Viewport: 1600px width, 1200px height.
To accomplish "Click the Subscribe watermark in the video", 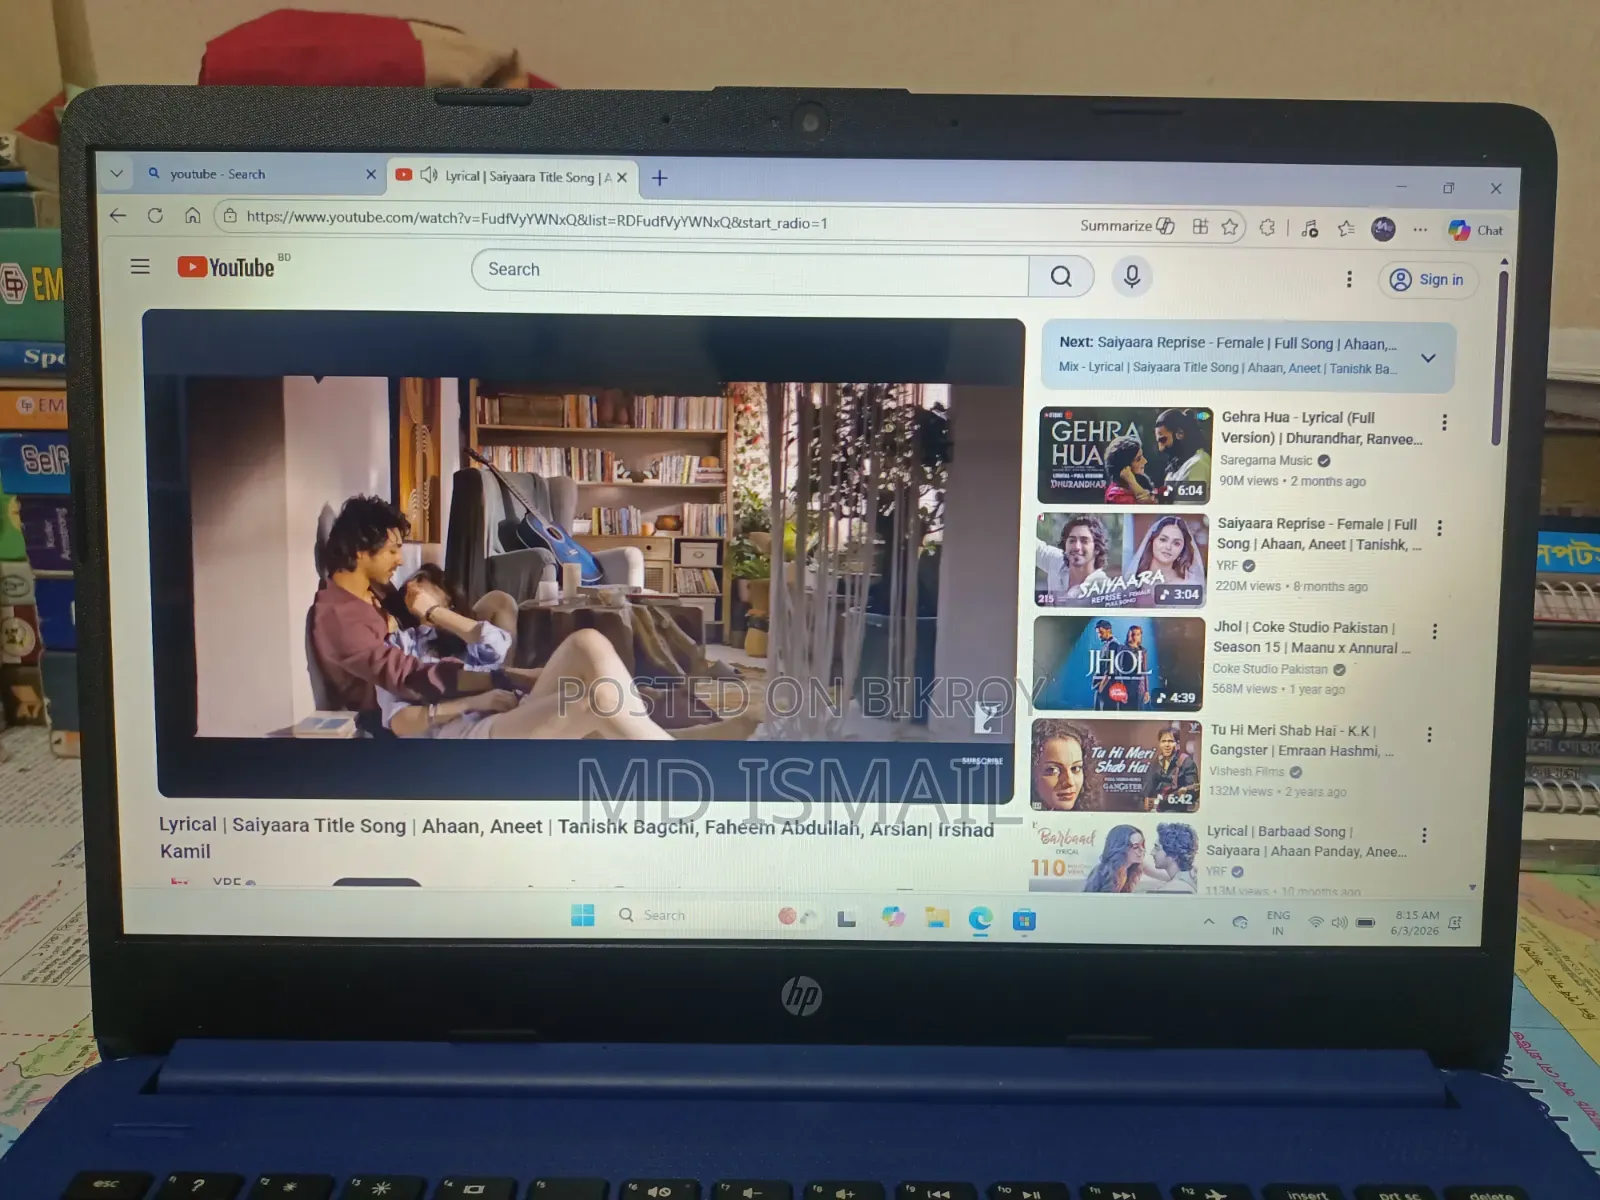I will pos(982,761).
